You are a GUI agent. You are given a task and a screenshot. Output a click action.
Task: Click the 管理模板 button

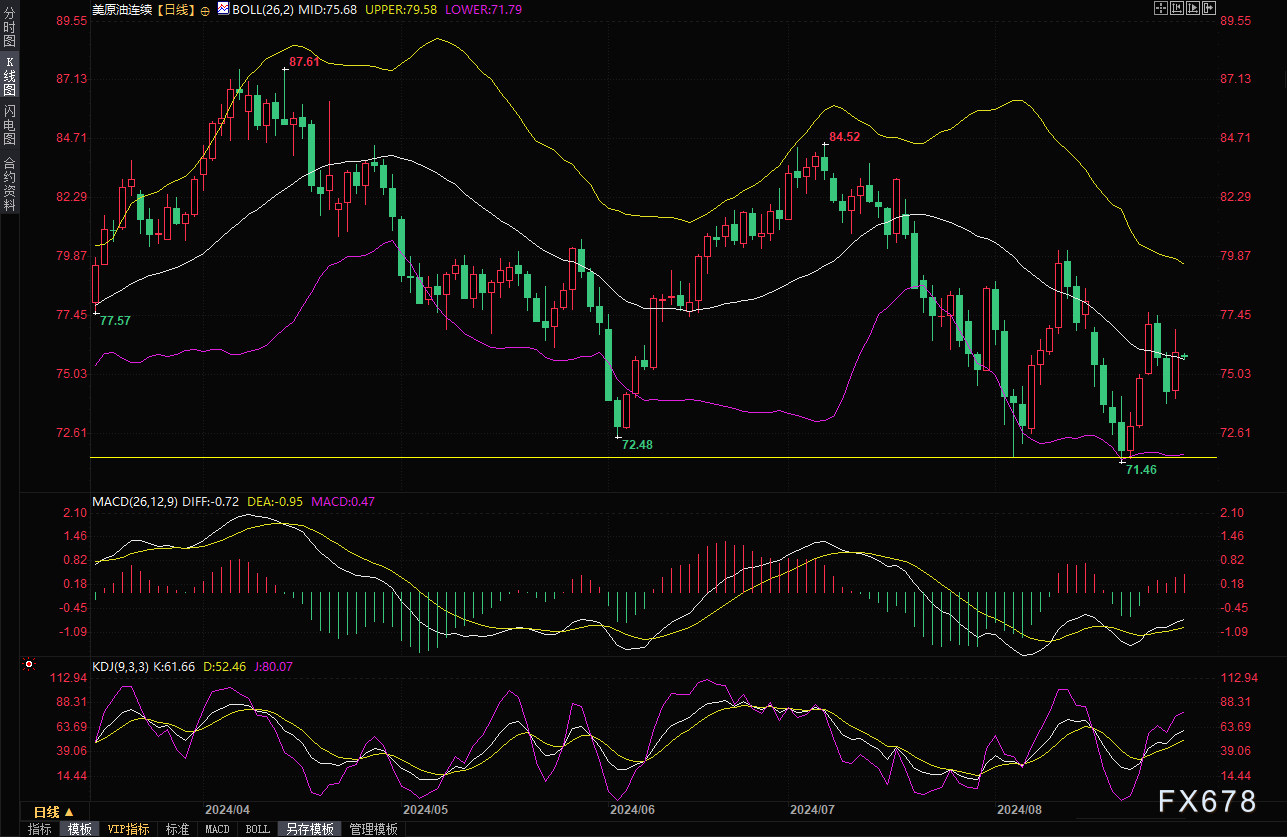pyautogui.click(x=373, y=829)
